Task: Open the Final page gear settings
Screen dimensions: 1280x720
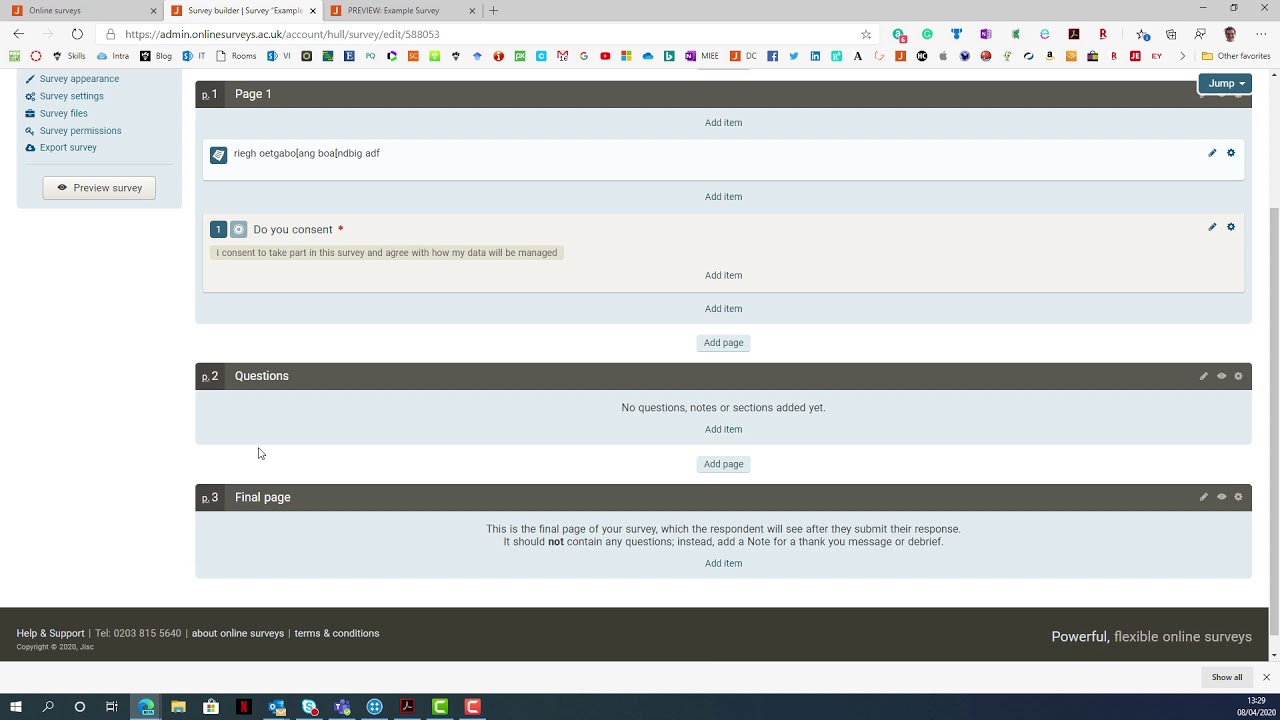Action: click(1238, 497)
